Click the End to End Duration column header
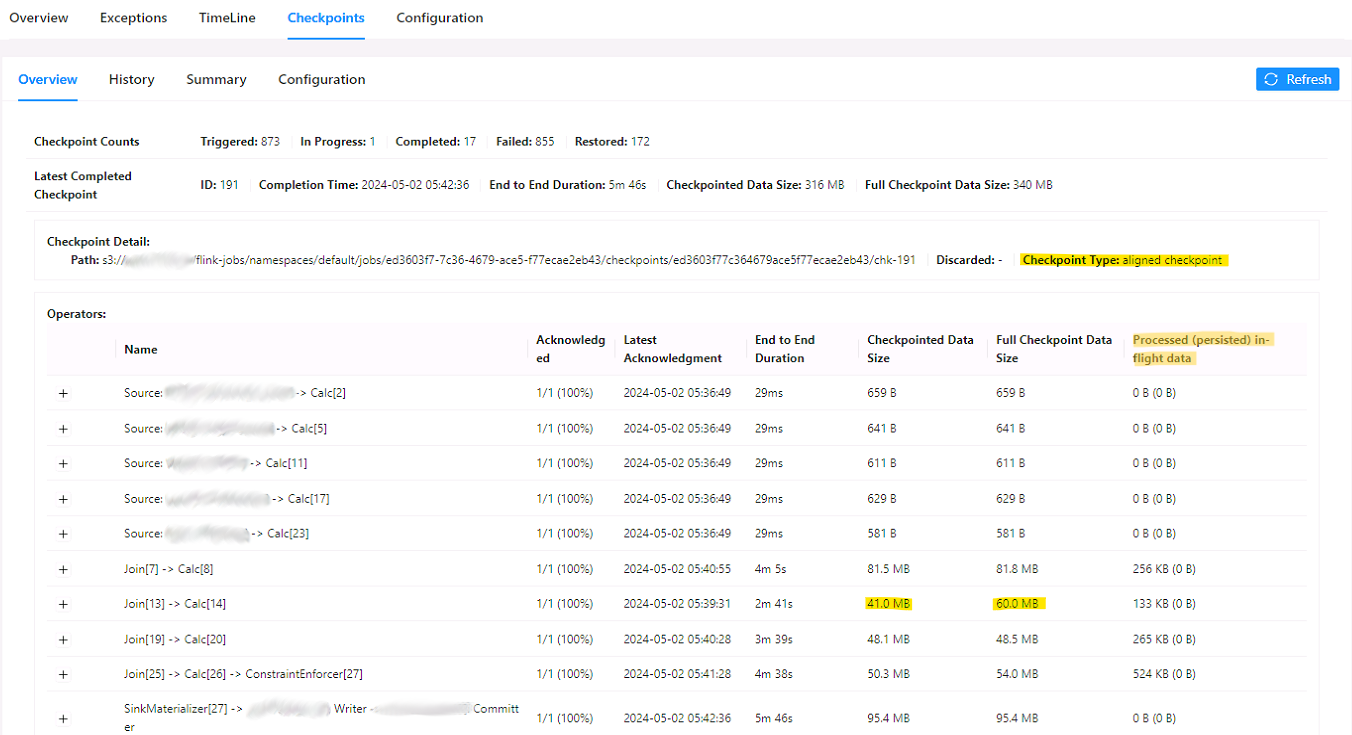Viewport: 1352px width, 735px height. pyautogui.click(x=785, y=349)
